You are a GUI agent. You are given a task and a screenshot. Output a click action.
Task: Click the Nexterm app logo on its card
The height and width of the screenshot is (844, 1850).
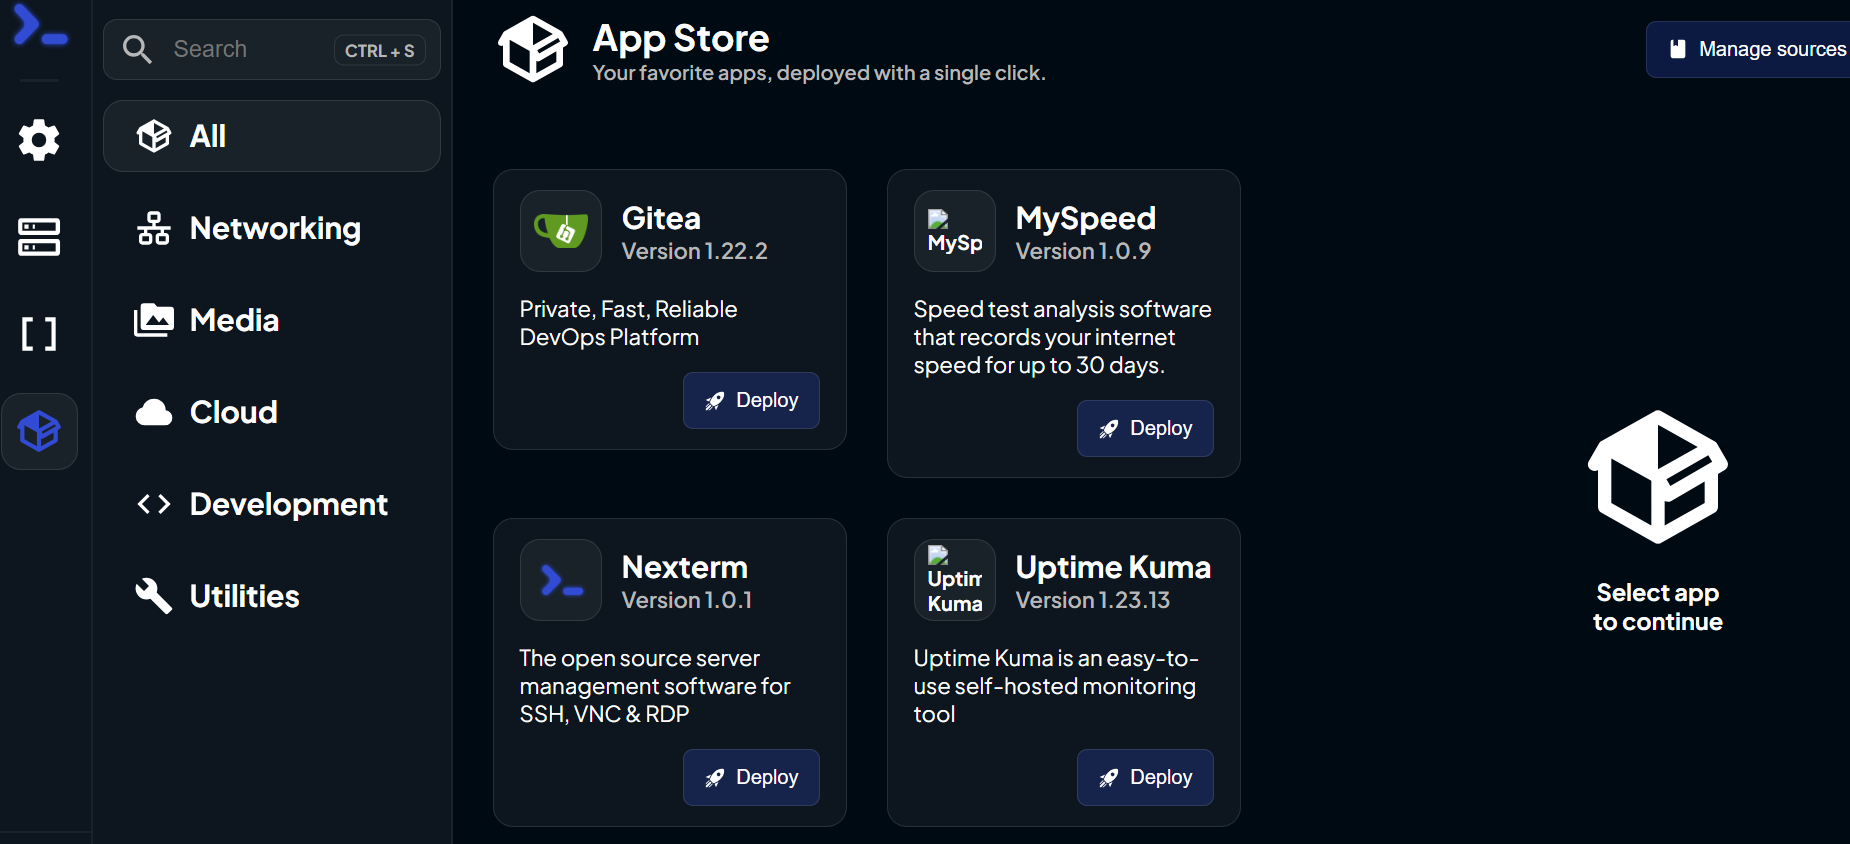coord(561,580)
